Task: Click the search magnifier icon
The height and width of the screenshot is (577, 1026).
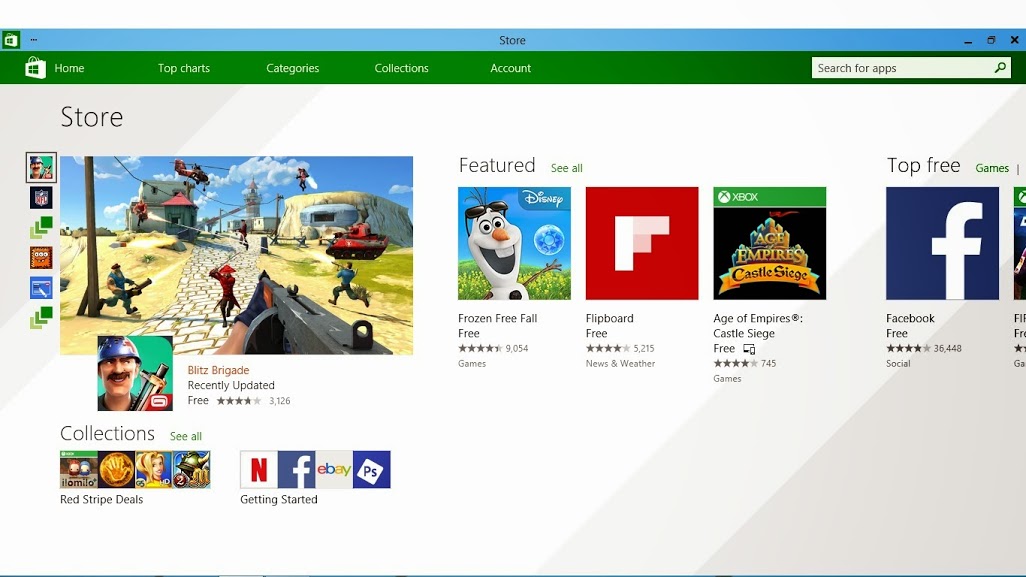Action: [x=1000, y=67]
